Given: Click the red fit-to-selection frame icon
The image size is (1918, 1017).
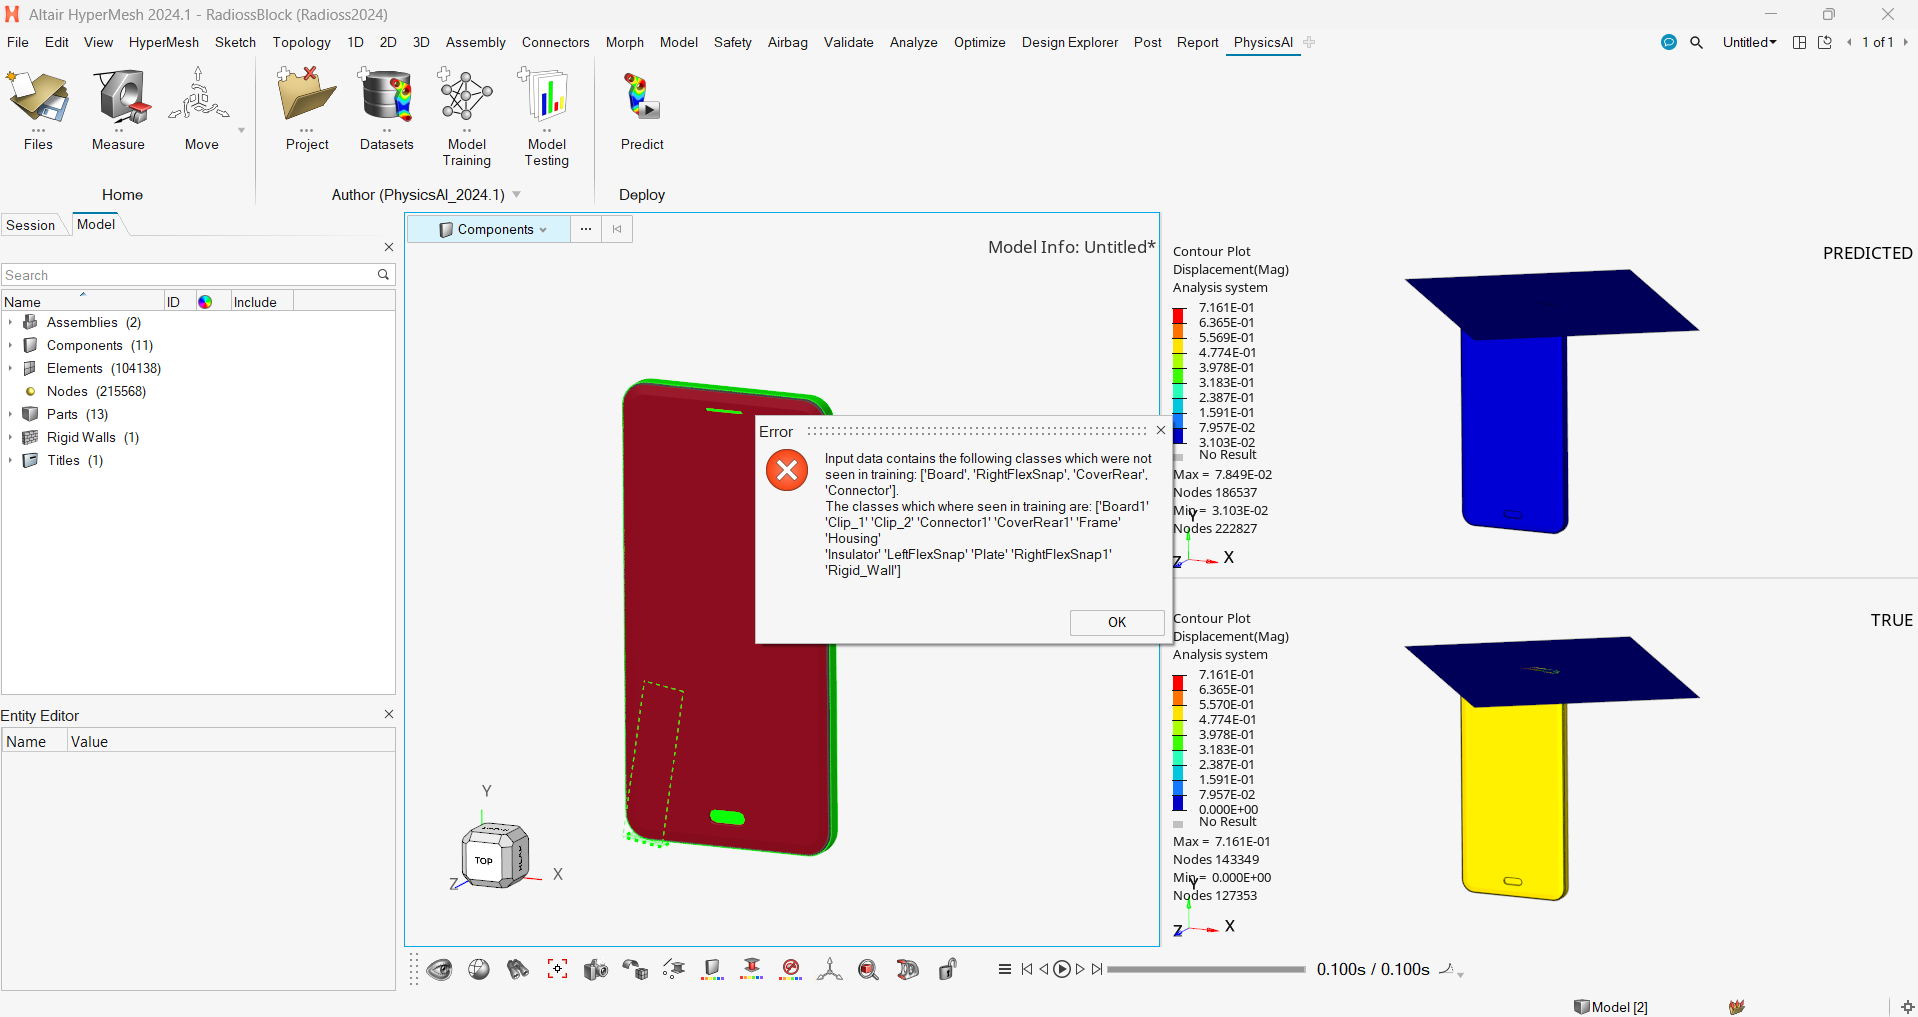Looking at the screenshot, I should click(557, 969).
